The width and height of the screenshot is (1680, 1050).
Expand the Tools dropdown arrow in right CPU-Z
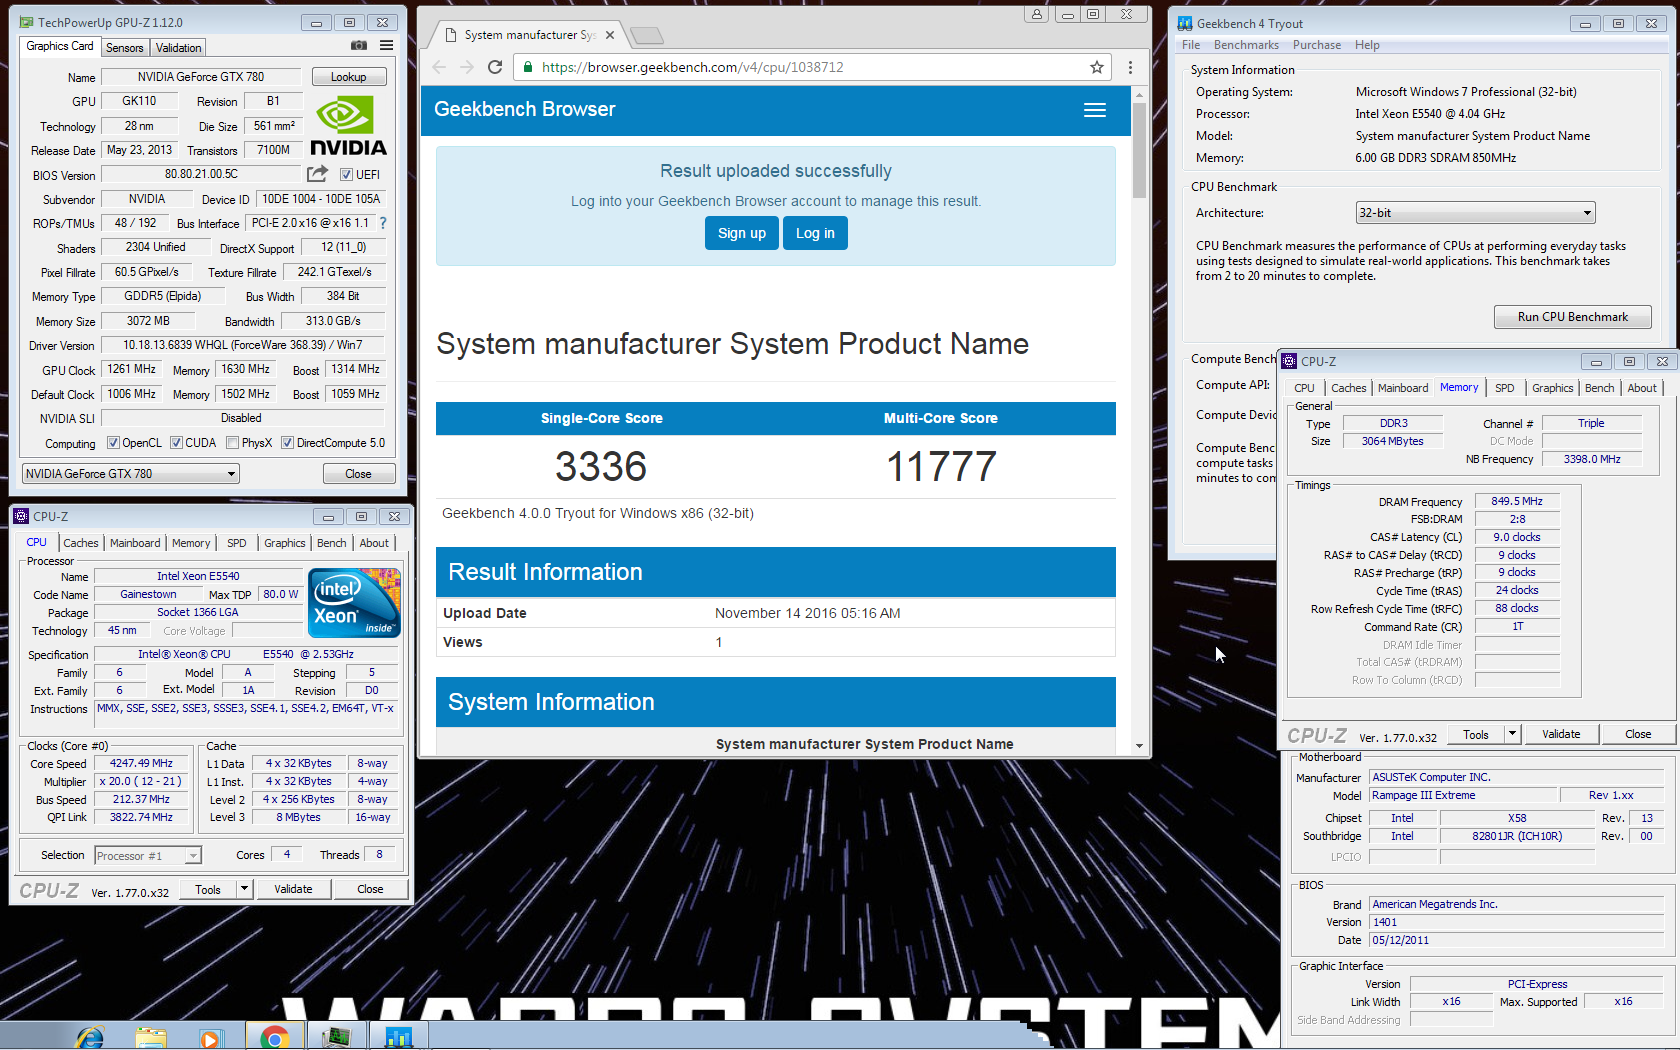pos(1512,734)
